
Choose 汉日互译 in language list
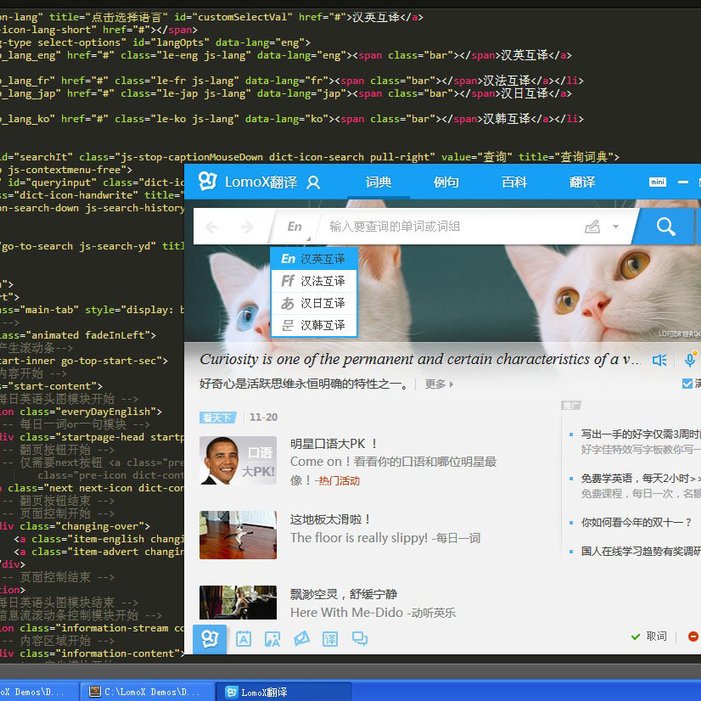[x=313, y=303]
